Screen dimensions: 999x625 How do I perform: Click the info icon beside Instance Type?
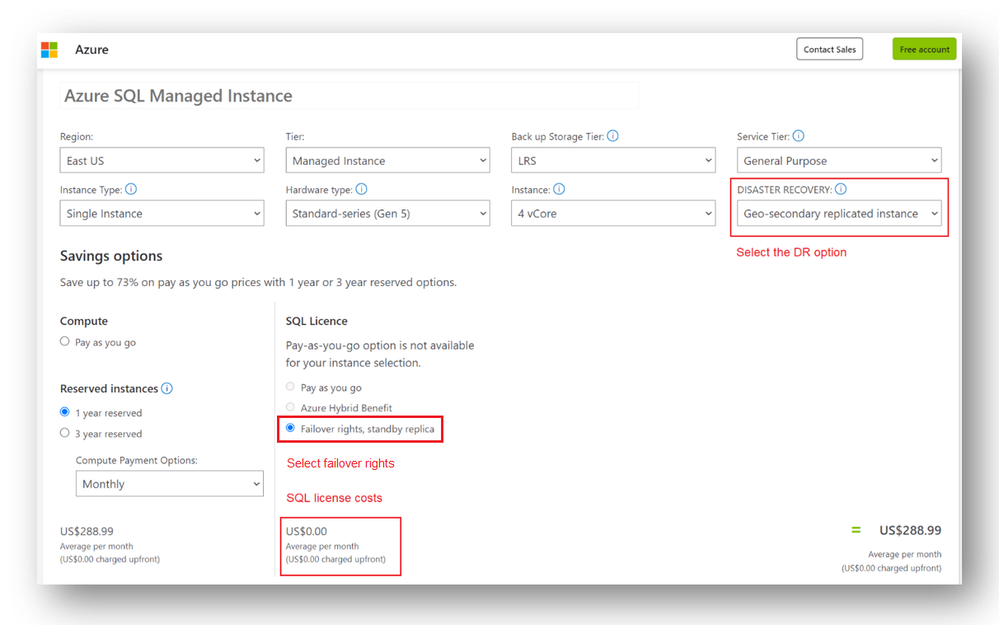point(131,189)
